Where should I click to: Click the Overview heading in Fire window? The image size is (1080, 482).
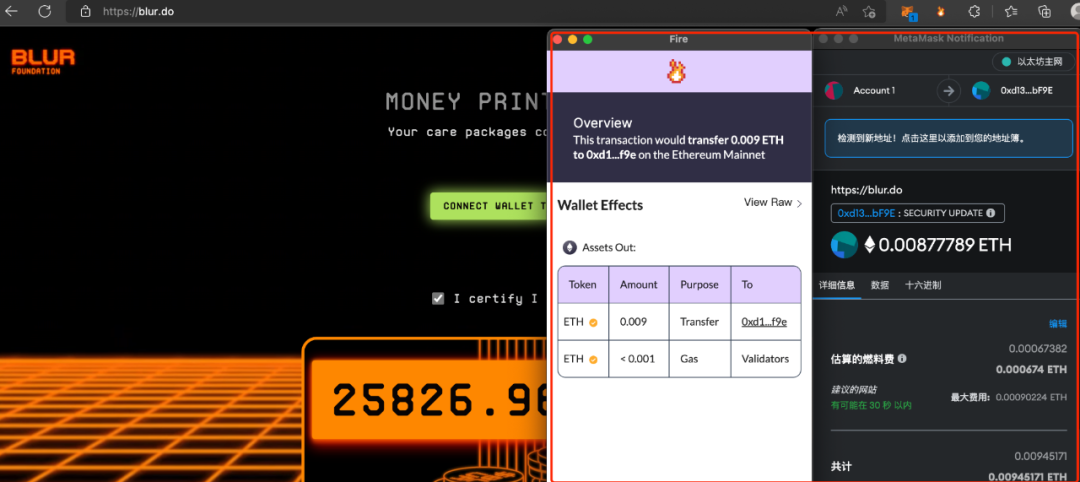pyautogui.click(x=603, y=123)
